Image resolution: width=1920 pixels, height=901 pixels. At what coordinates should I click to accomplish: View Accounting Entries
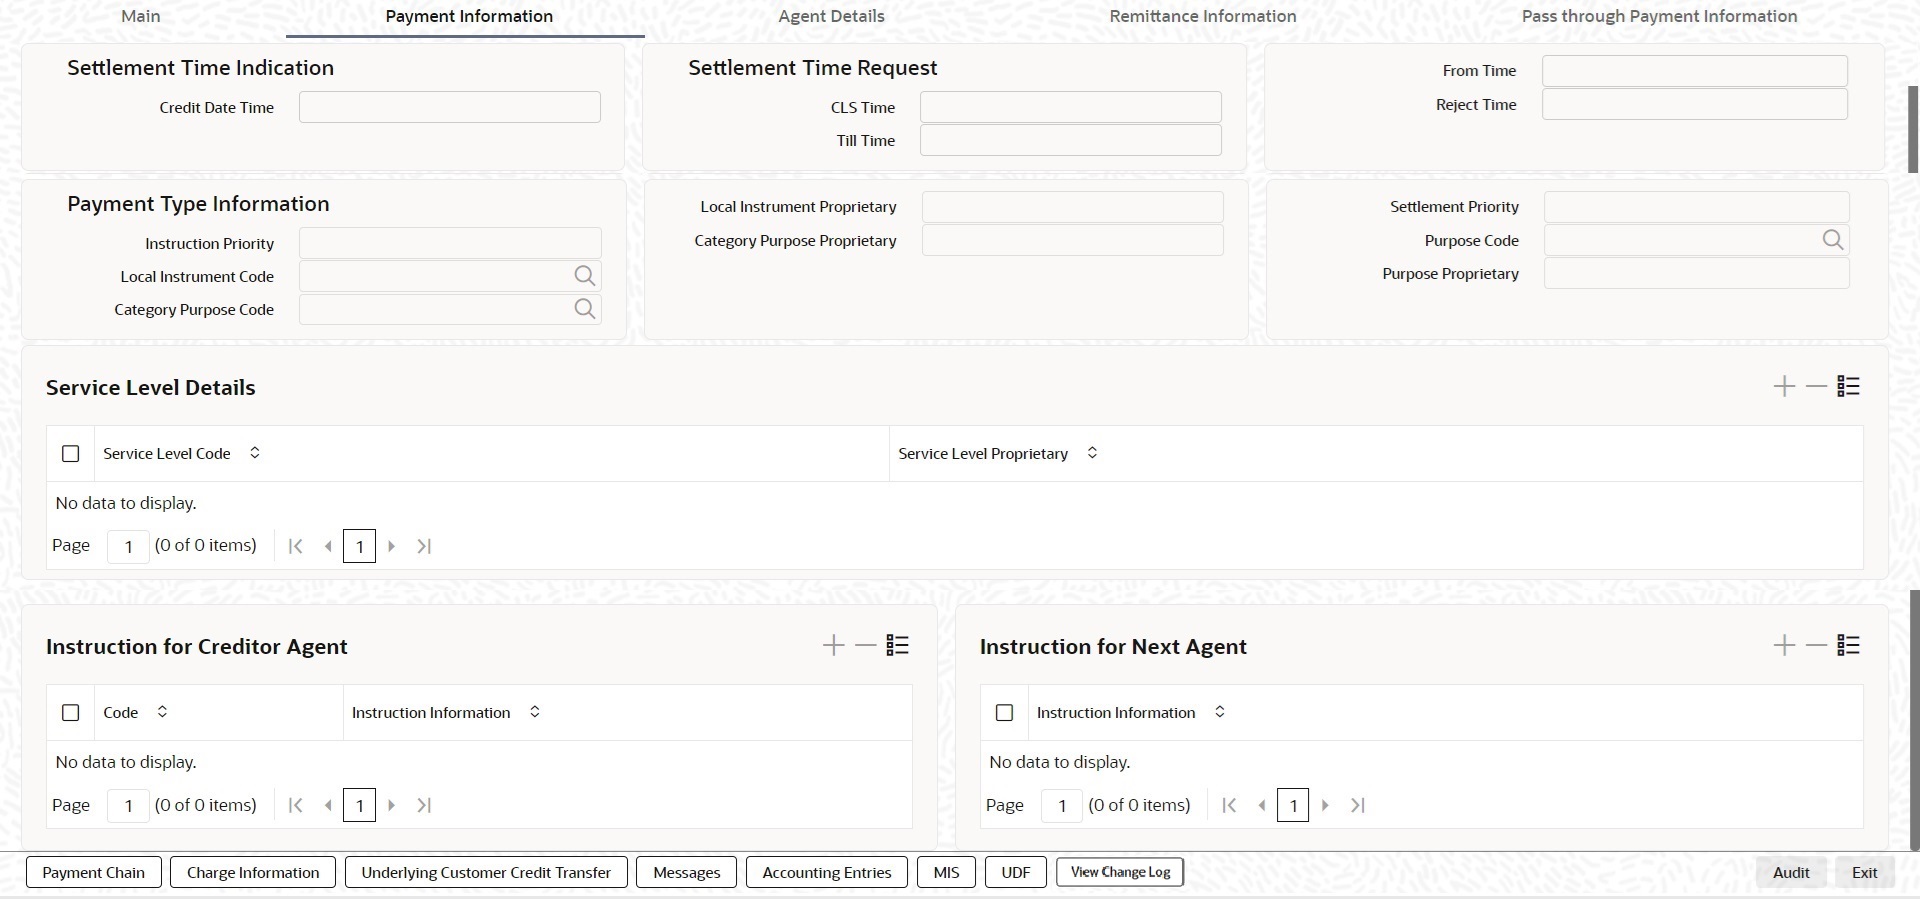(x=827, y=872)
